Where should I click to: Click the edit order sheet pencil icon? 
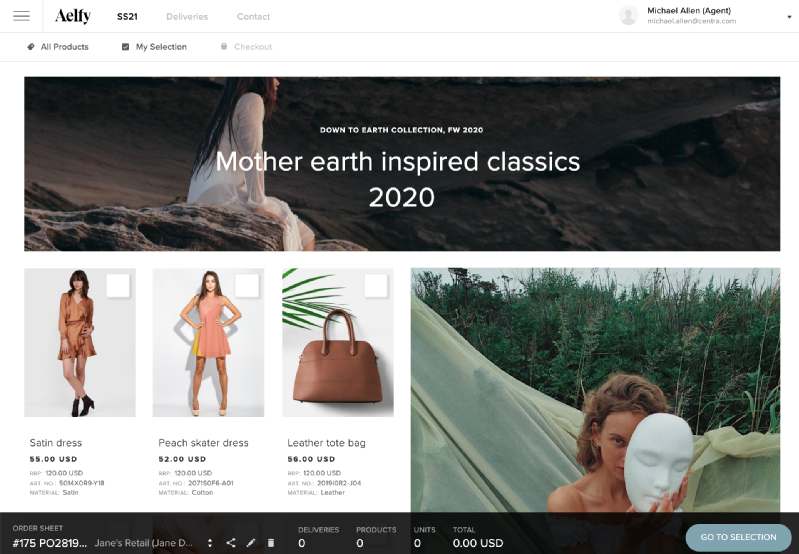[x=251, y=543]
